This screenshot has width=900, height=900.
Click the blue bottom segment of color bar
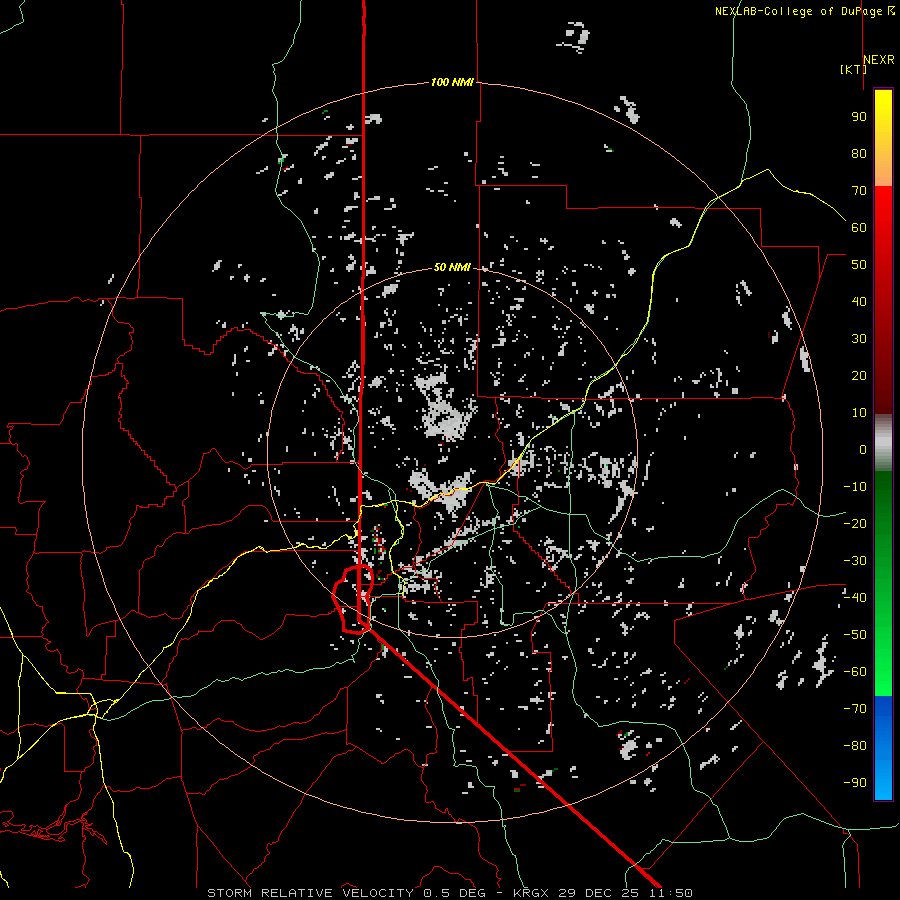click(x=883, y=748)
